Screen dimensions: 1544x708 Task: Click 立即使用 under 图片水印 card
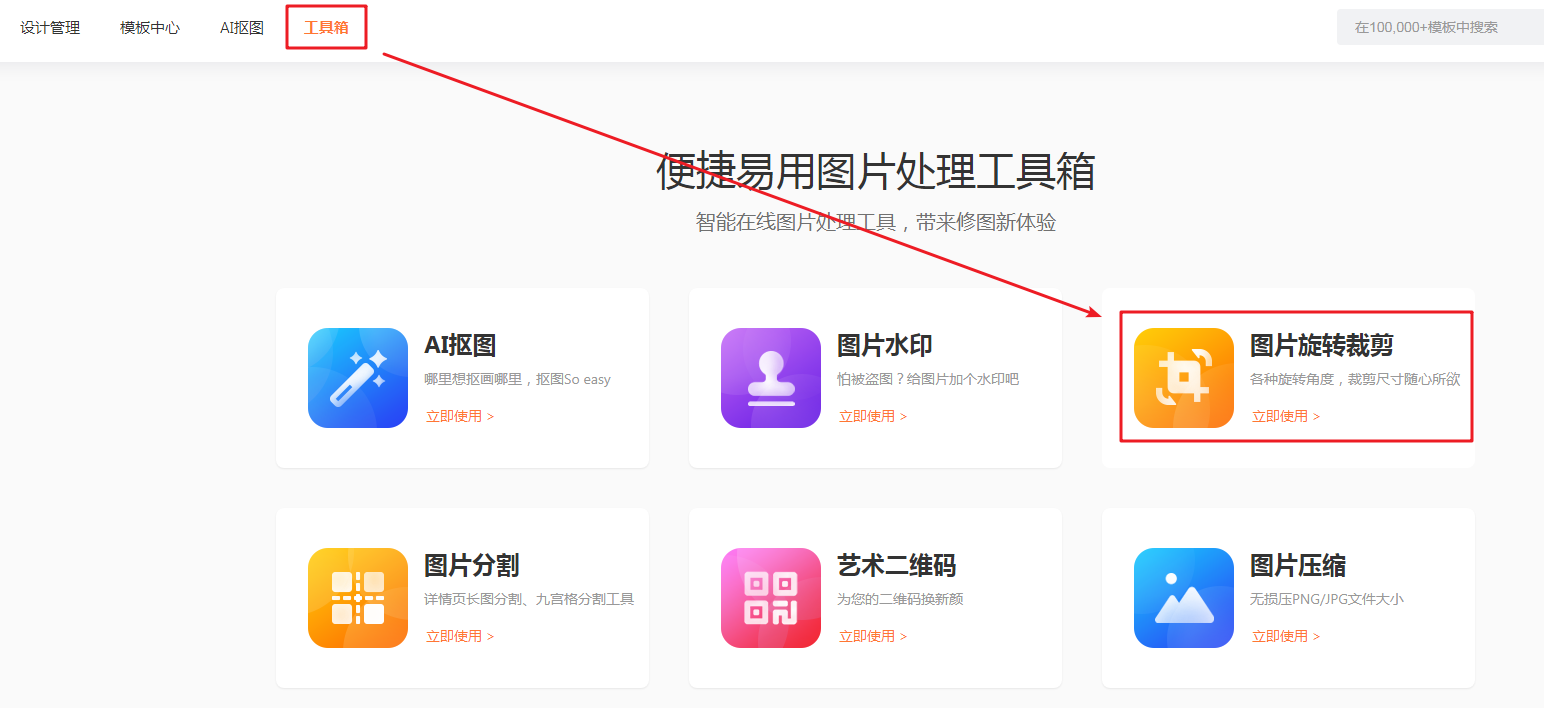pyautogui.click(x=873, y=416)
